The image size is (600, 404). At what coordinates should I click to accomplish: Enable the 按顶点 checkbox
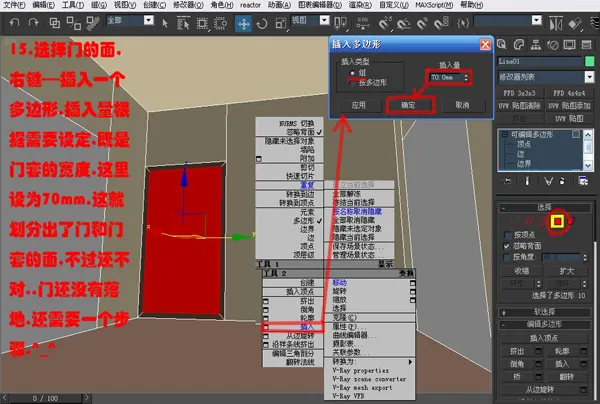(507, 235)
